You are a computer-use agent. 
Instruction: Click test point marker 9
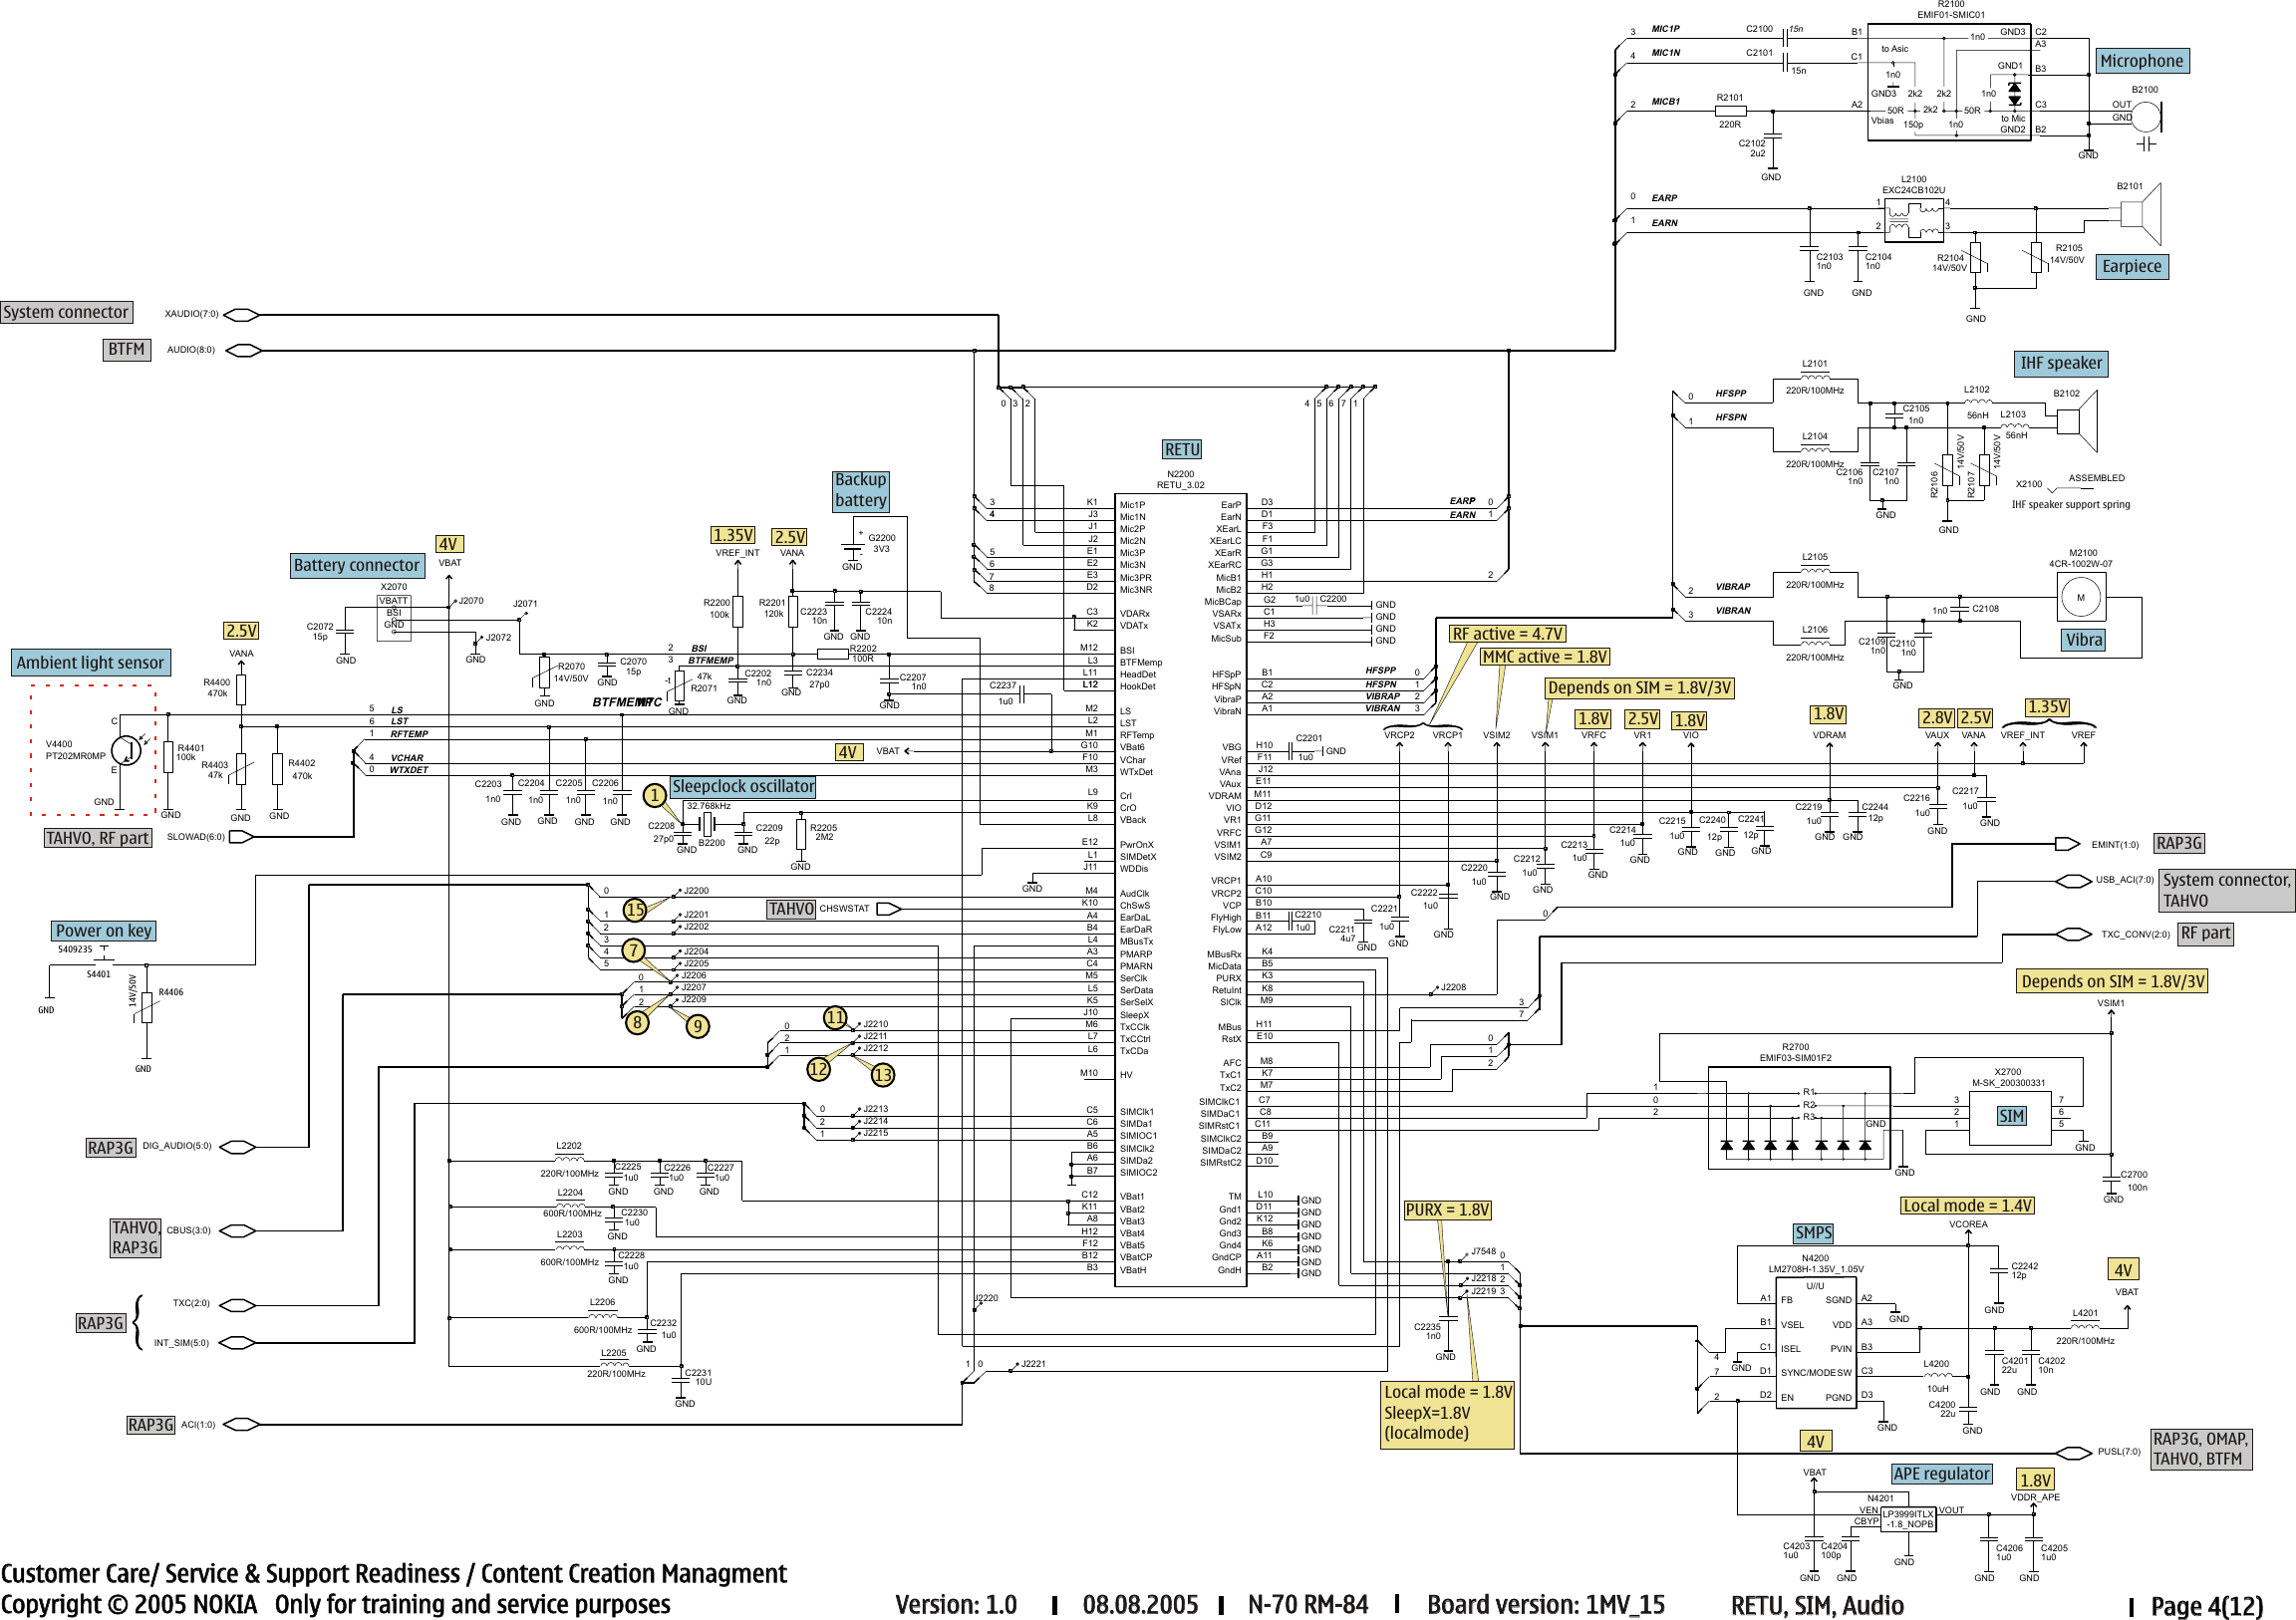click(698, 1026)
